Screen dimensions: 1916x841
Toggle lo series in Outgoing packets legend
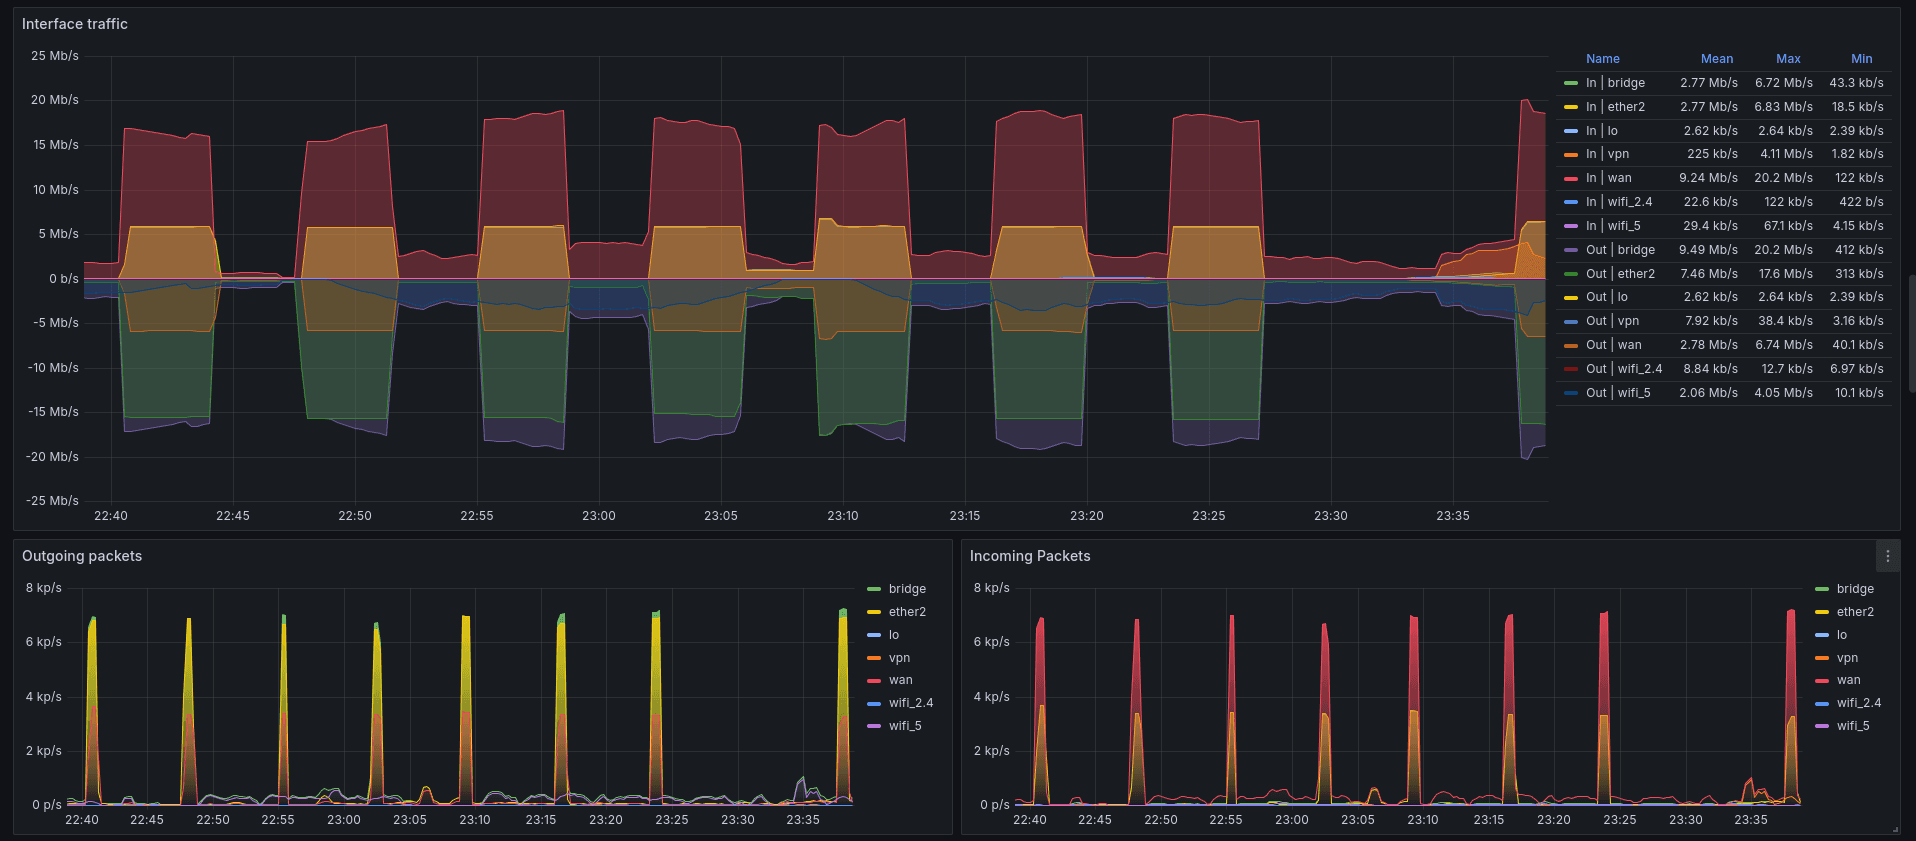coord(894,635)
